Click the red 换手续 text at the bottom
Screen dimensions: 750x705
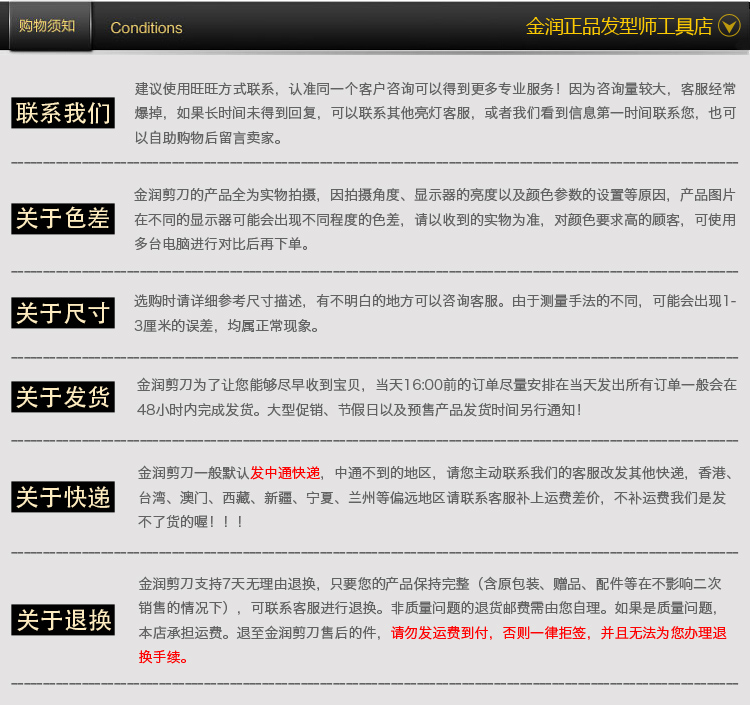pyautogui.click(x=163, y=657)
